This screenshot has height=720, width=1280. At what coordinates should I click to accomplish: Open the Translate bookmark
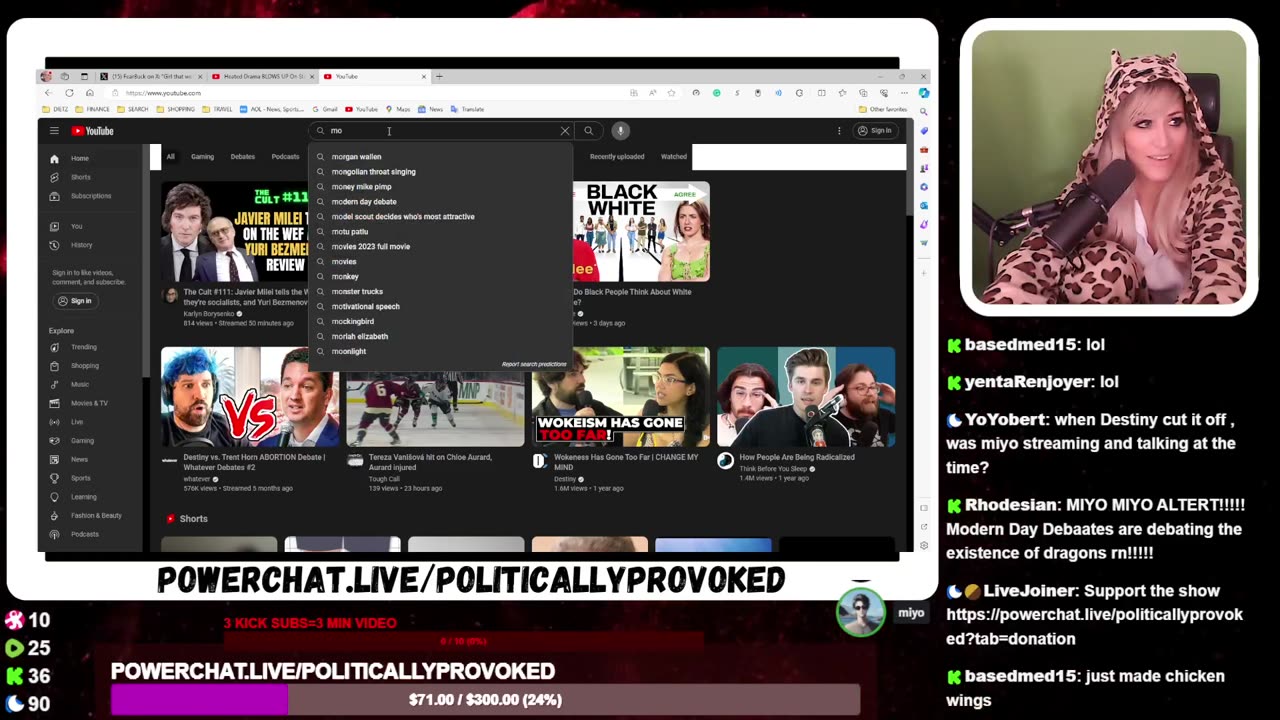[468, 109]
